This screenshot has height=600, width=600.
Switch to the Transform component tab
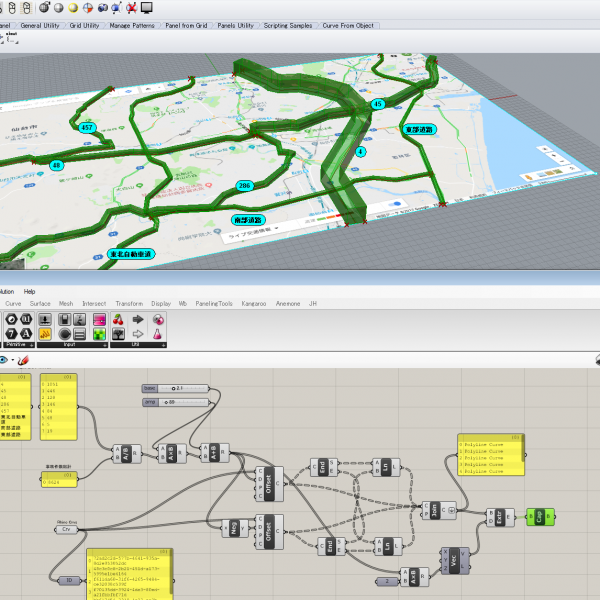[129, 303]
